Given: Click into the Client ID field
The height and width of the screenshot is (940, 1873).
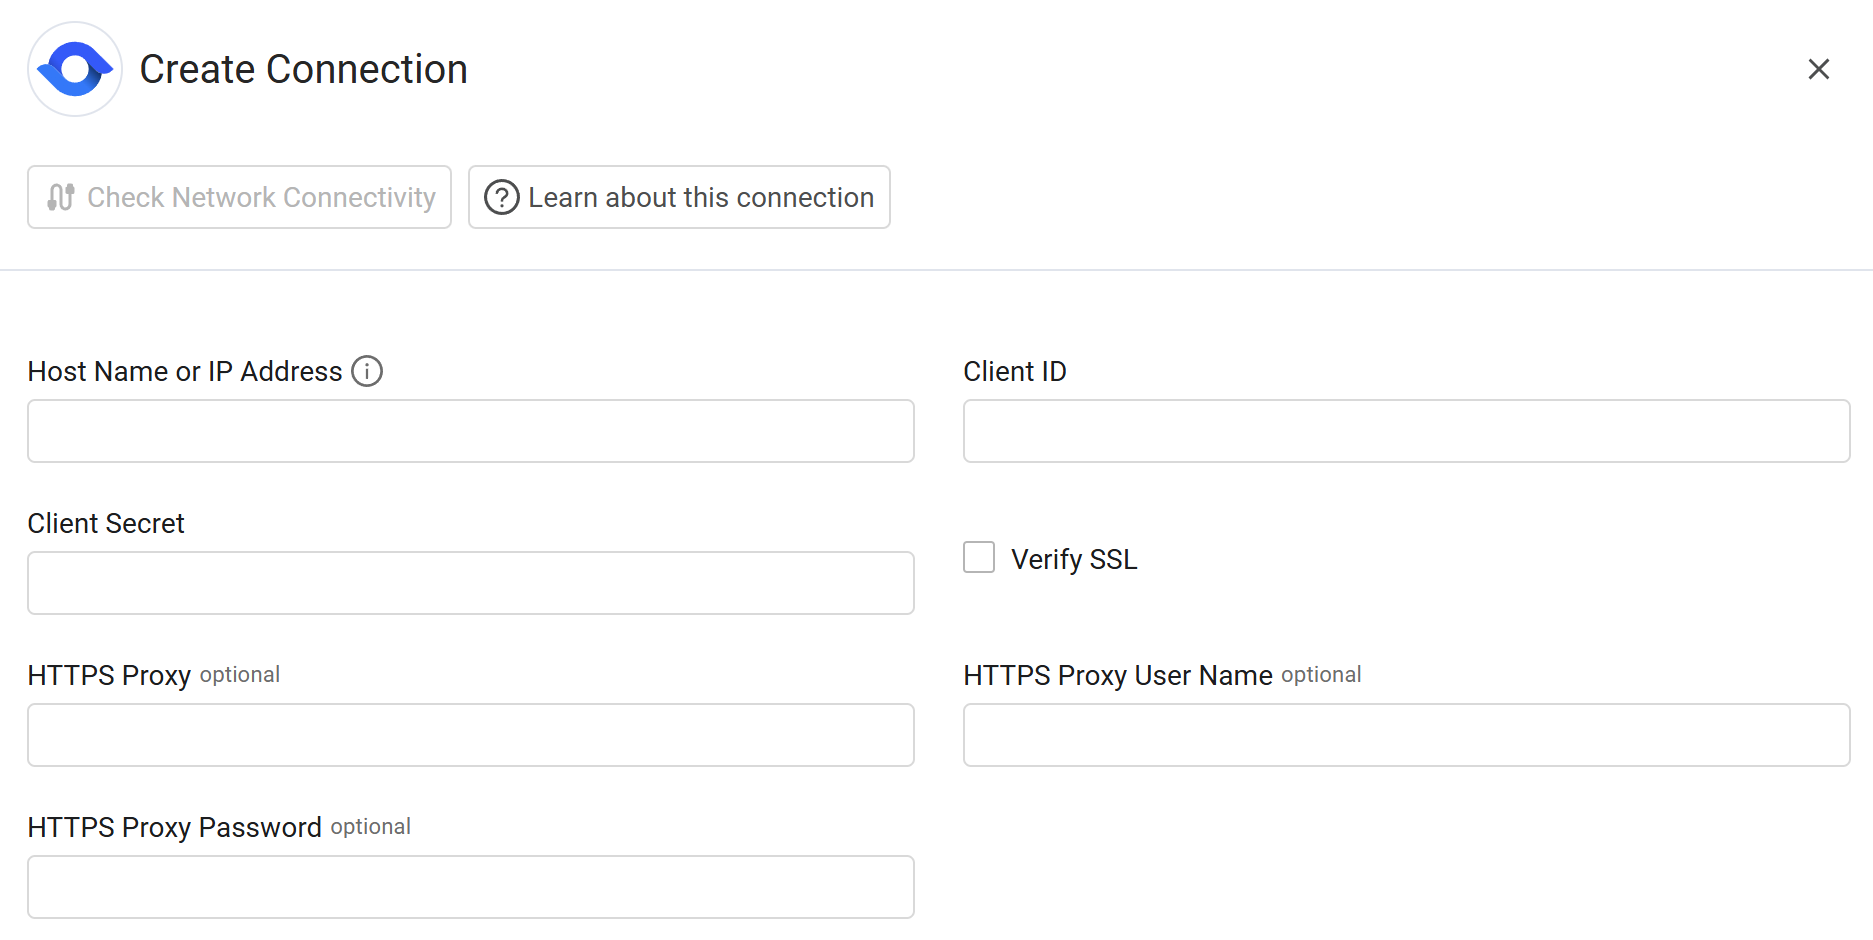Looking at the screenshot, I should click(x=1406, y=431).
